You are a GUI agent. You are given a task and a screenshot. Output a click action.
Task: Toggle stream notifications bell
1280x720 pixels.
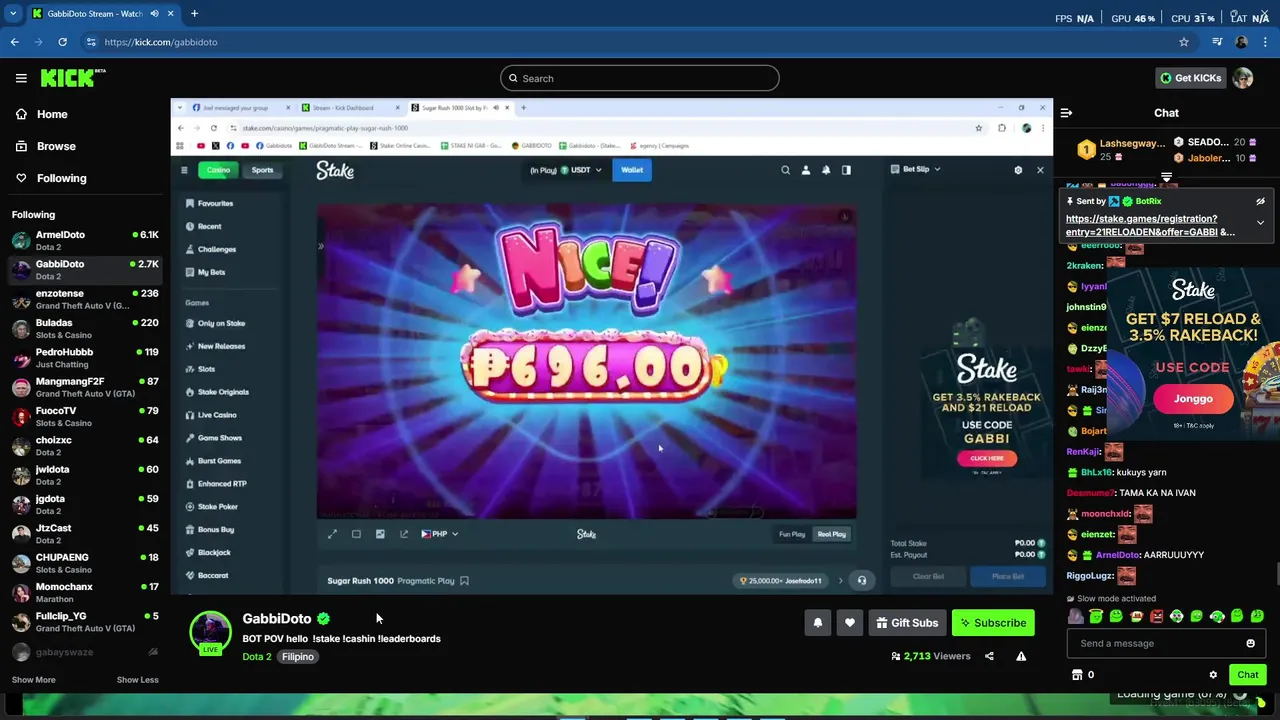pyautogui.click(x=817, y=623)
